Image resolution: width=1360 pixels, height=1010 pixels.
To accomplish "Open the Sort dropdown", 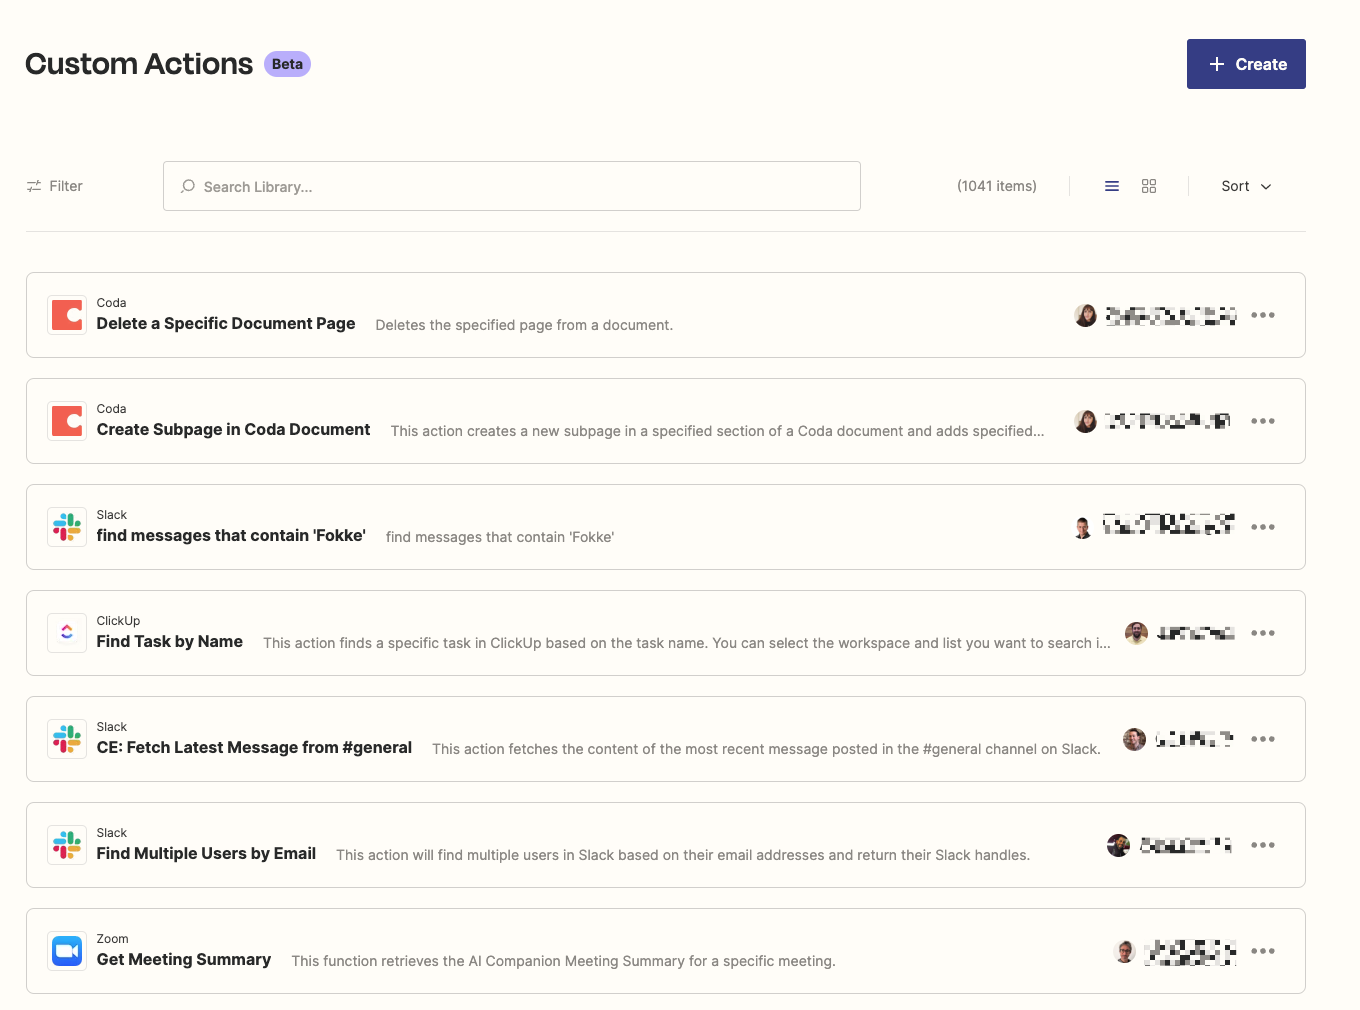I will coord(1245,186).
